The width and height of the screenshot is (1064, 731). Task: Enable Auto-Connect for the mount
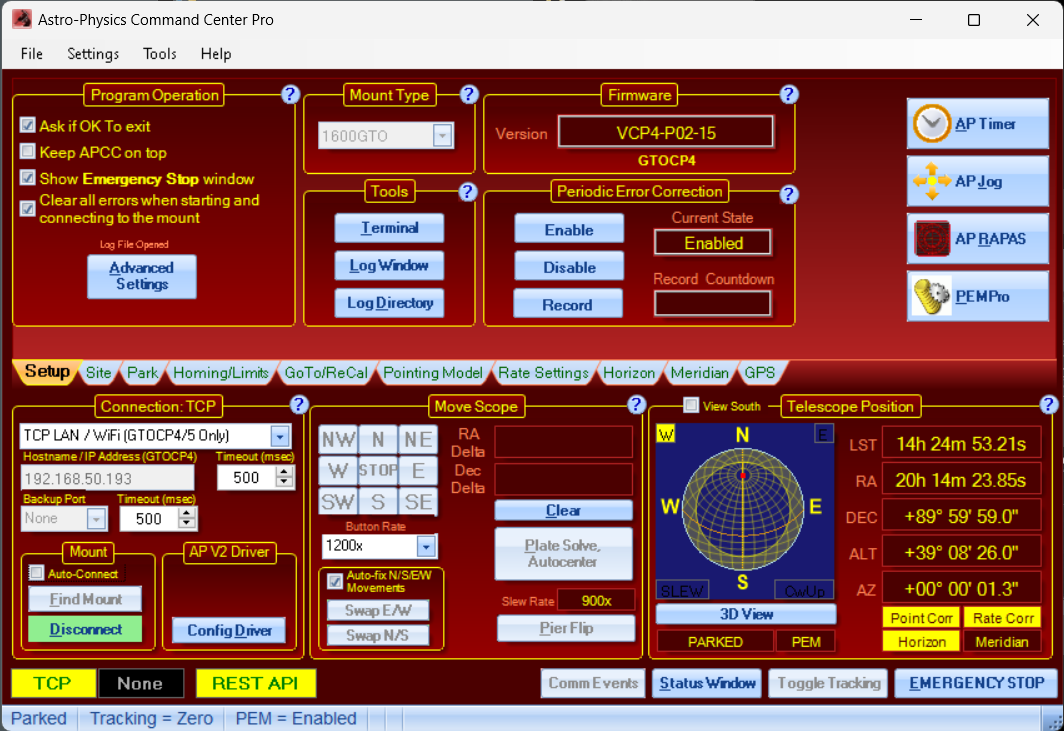[37, 573]
